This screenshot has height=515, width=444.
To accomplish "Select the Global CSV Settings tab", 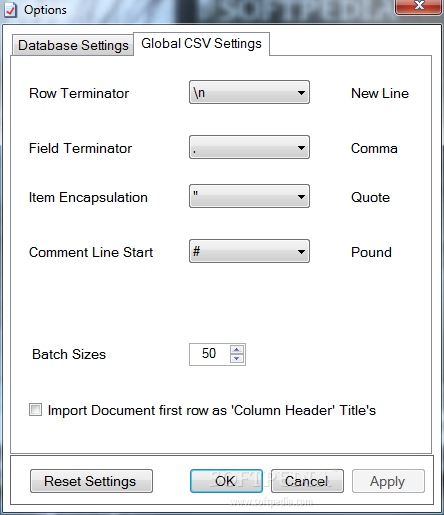I will click(201, 44).
